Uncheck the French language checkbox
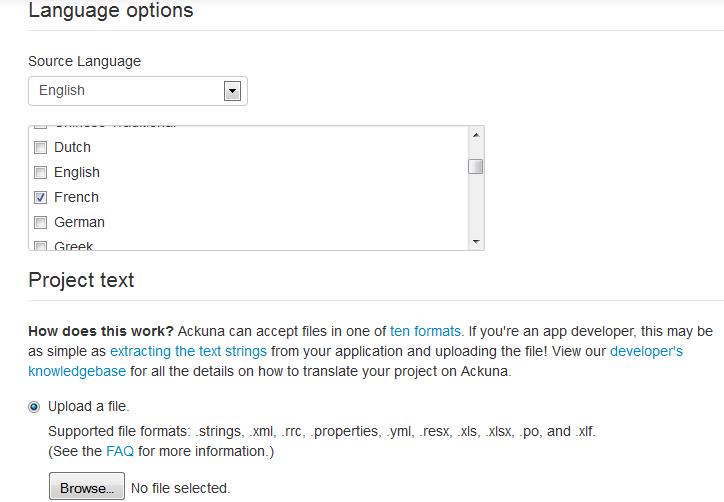The height and width of the screenshot is (502, 724). [41, 197]
